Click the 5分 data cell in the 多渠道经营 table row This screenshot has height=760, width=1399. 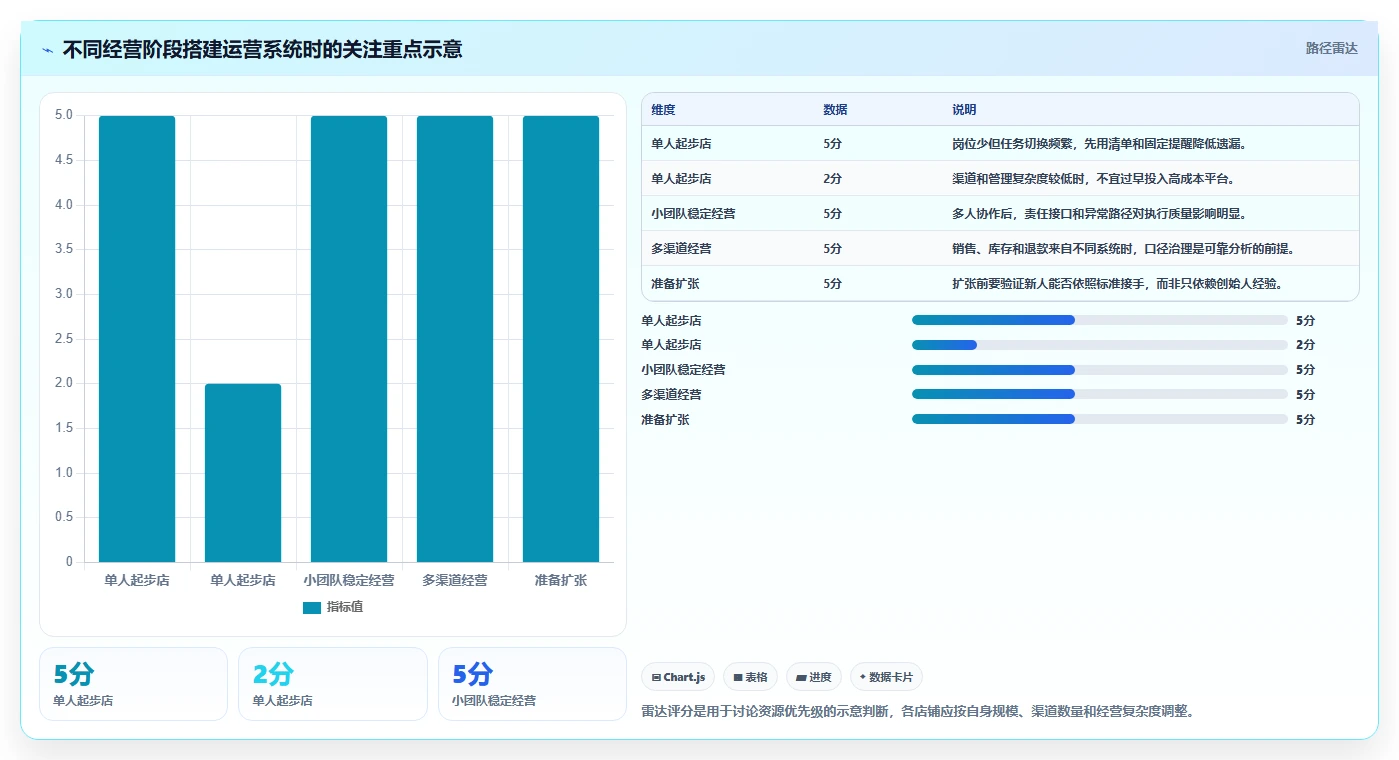832,249
